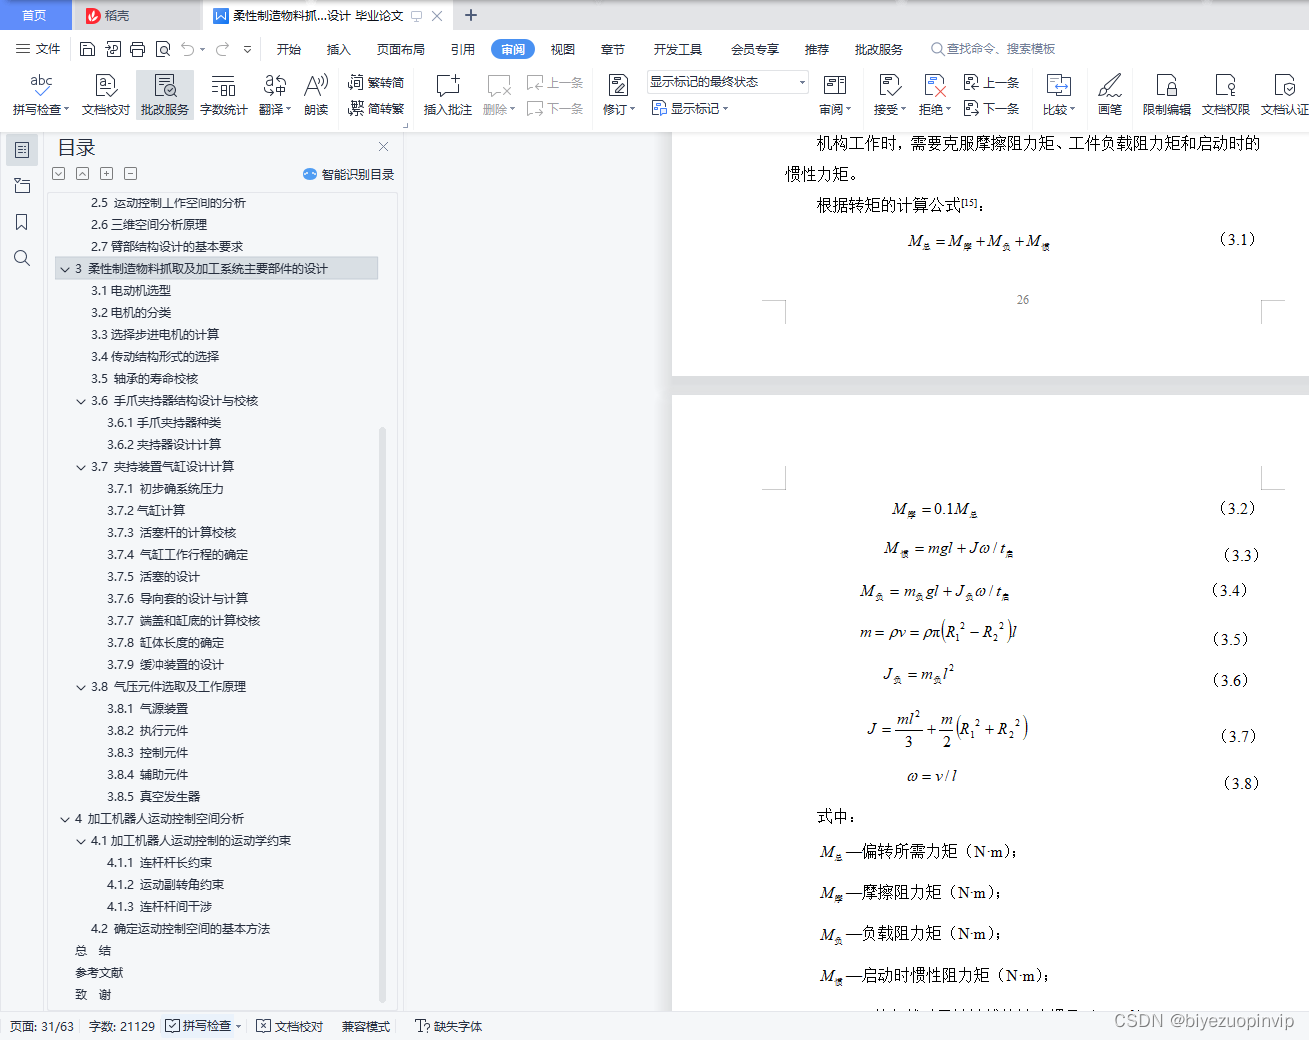This screenshot has height=1040, width=1309.
Task: Click the outline pane vertical scrollbar
Action: [x=383, y=714]
